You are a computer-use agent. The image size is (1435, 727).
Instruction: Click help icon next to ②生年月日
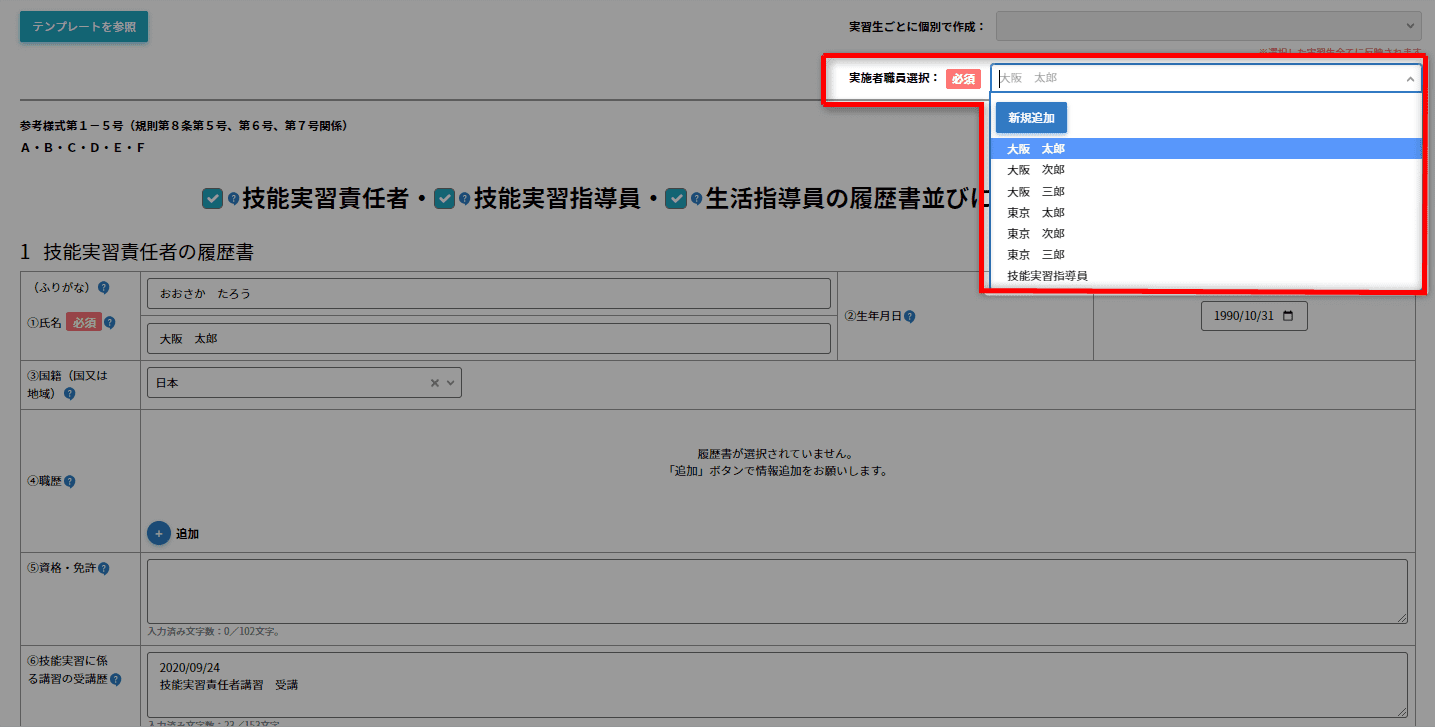click(910, 316)
